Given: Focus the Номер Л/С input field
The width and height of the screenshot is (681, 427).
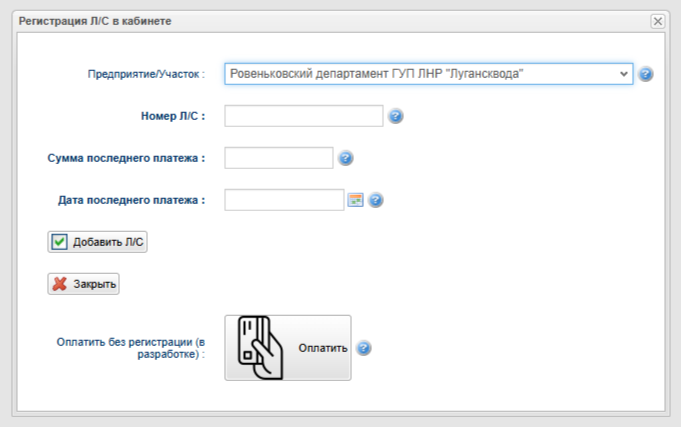Looking at the screenshot, I should pos(304,117).
